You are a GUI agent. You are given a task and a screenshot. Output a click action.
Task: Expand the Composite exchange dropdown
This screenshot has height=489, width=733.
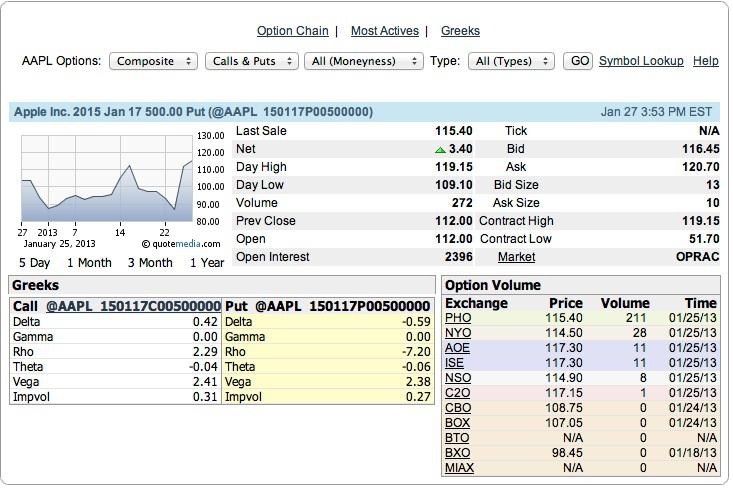[x=153, y=61]
